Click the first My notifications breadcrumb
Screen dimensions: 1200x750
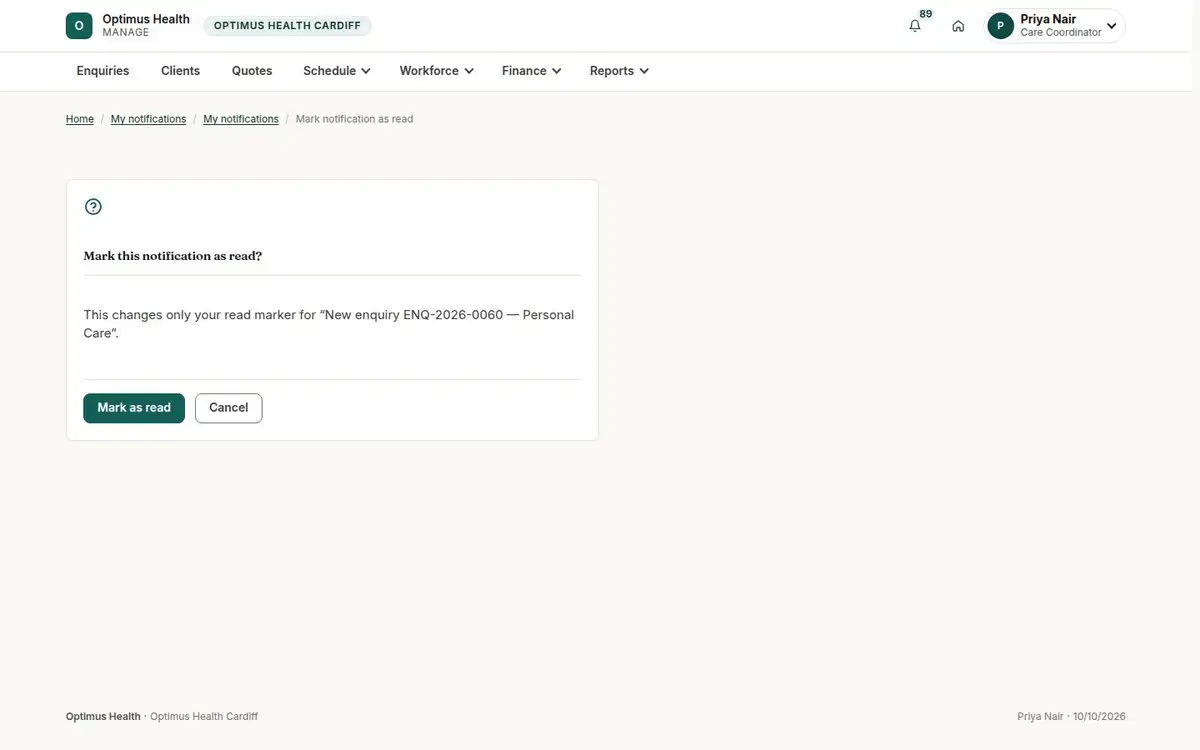pyautogui.click(x=148, y=119)
